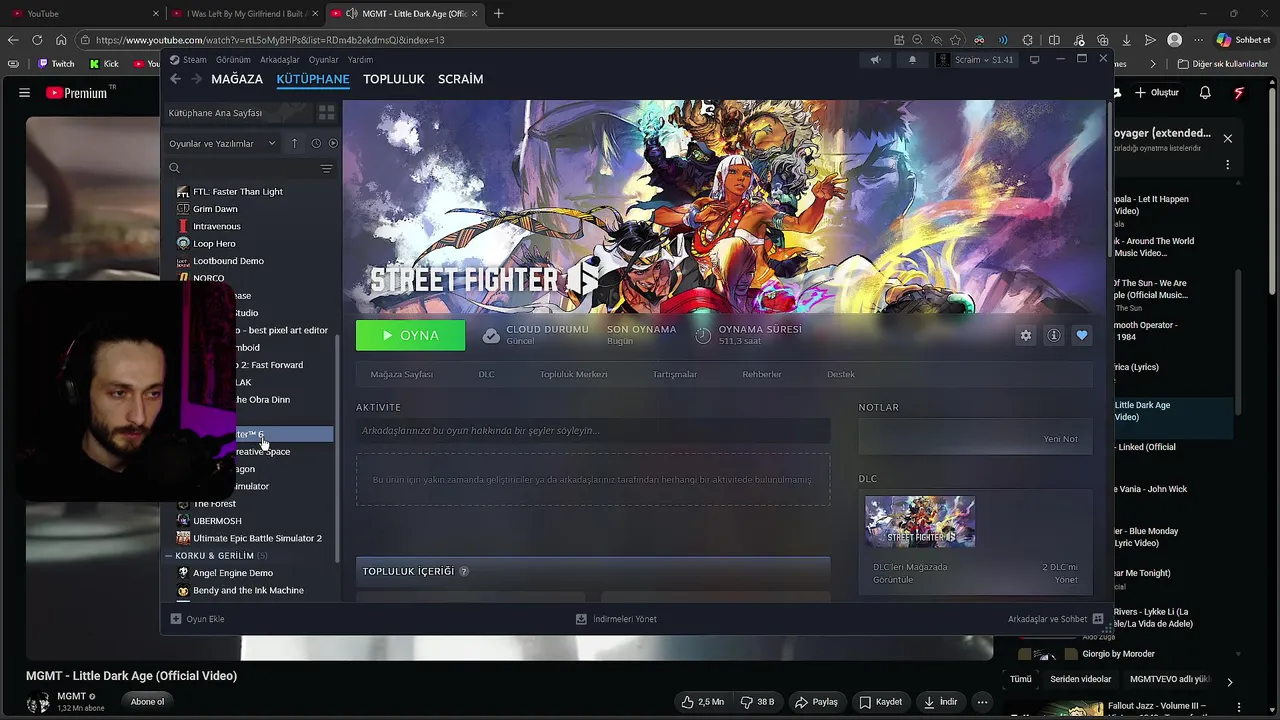Select Grim Dawn in the library list
This screenshot has width=1280, height=720.
(x=215, y=209)
